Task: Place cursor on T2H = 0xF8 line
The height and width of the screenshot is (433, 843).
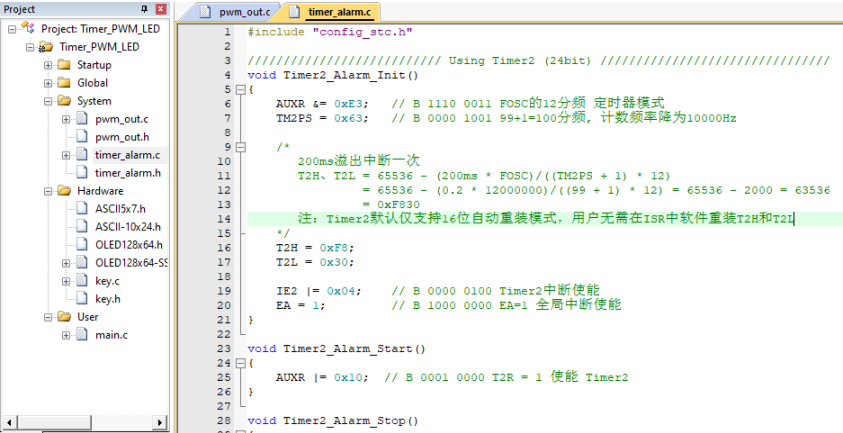Action: point(316,247)
